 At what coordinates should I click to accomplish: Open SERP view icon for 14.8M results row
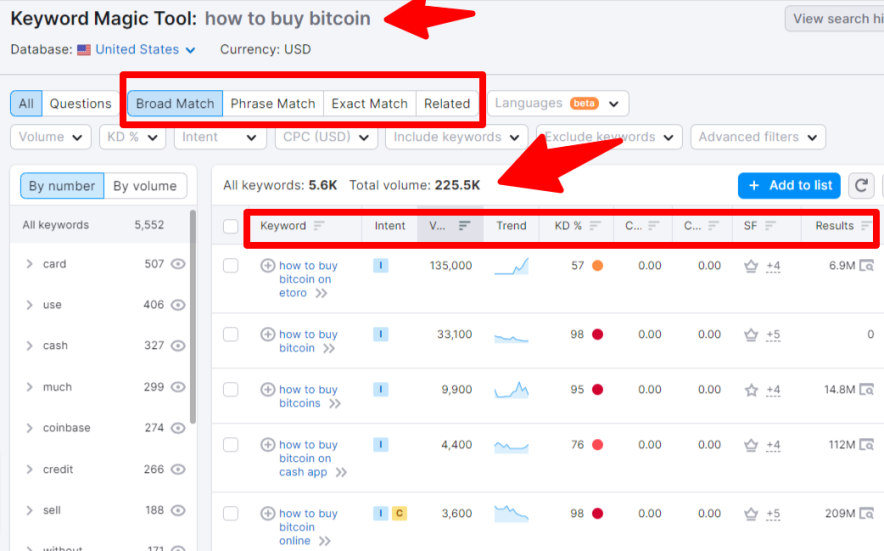tap(867, 390)
